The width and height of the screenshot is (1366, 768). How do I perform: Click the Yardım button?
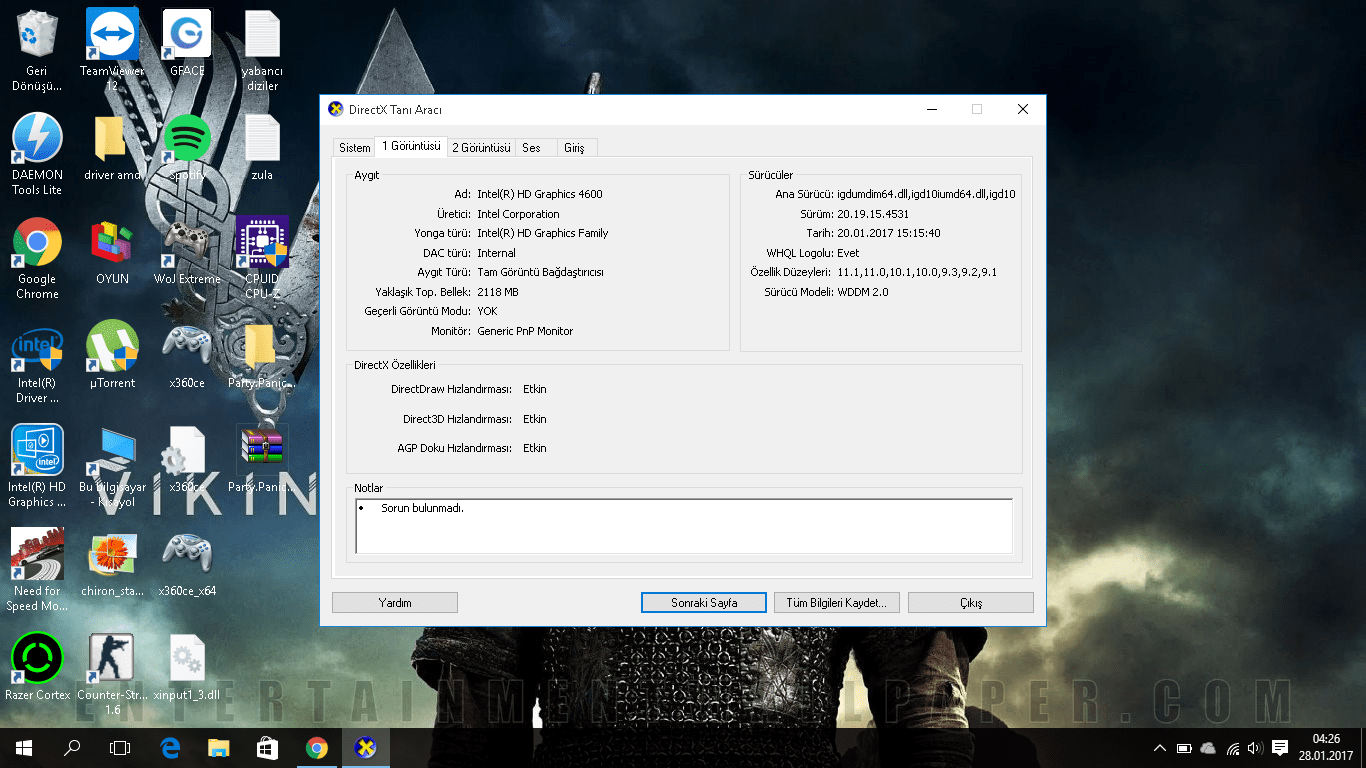[x=395, y=603]
